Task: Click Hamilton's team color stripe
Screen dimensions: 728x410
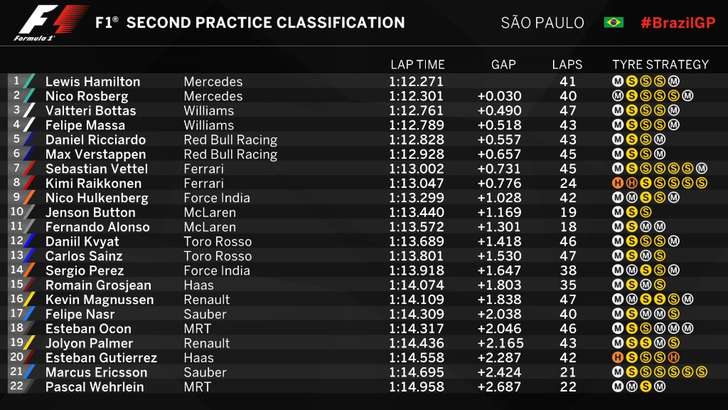Action: (x=29, y=81)
